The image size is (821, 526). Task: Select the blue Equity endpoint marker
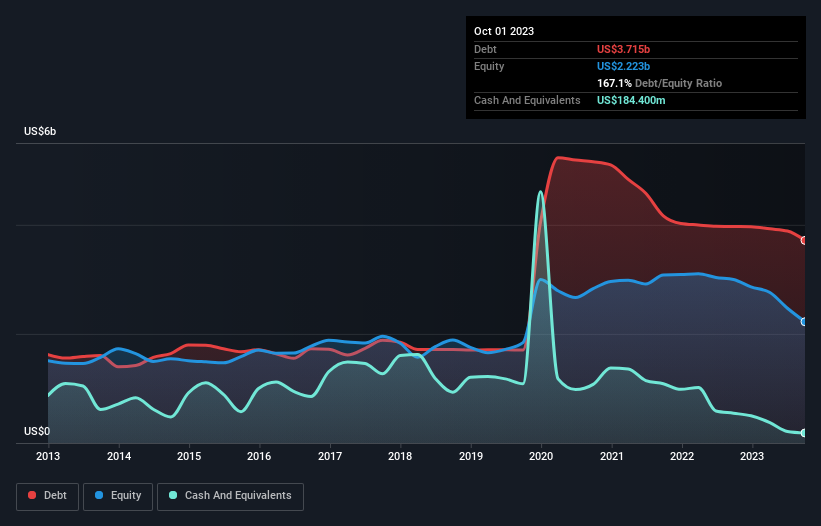[x=804, y=322]
